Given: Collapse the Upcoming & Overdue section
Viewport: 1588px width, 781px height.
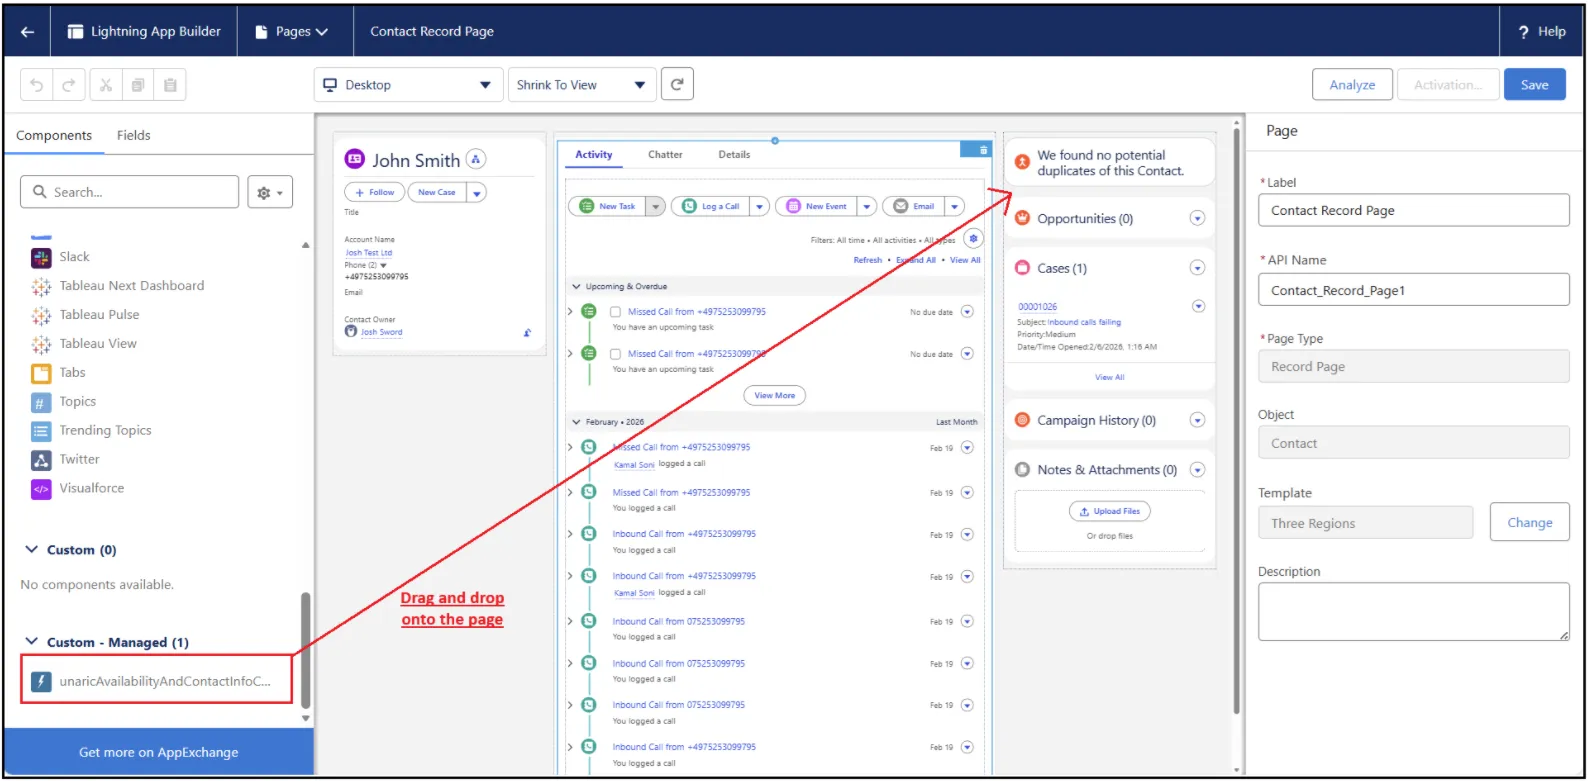Looking at the screenshot, I should tap(576, 287).
